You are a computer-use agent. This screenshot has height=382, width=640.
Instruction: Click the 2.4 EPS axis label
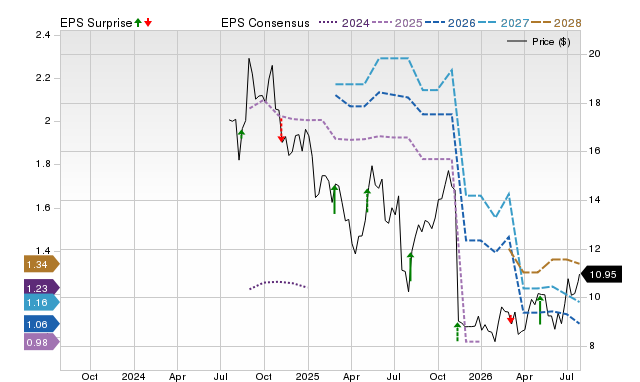tap(43, 35)
